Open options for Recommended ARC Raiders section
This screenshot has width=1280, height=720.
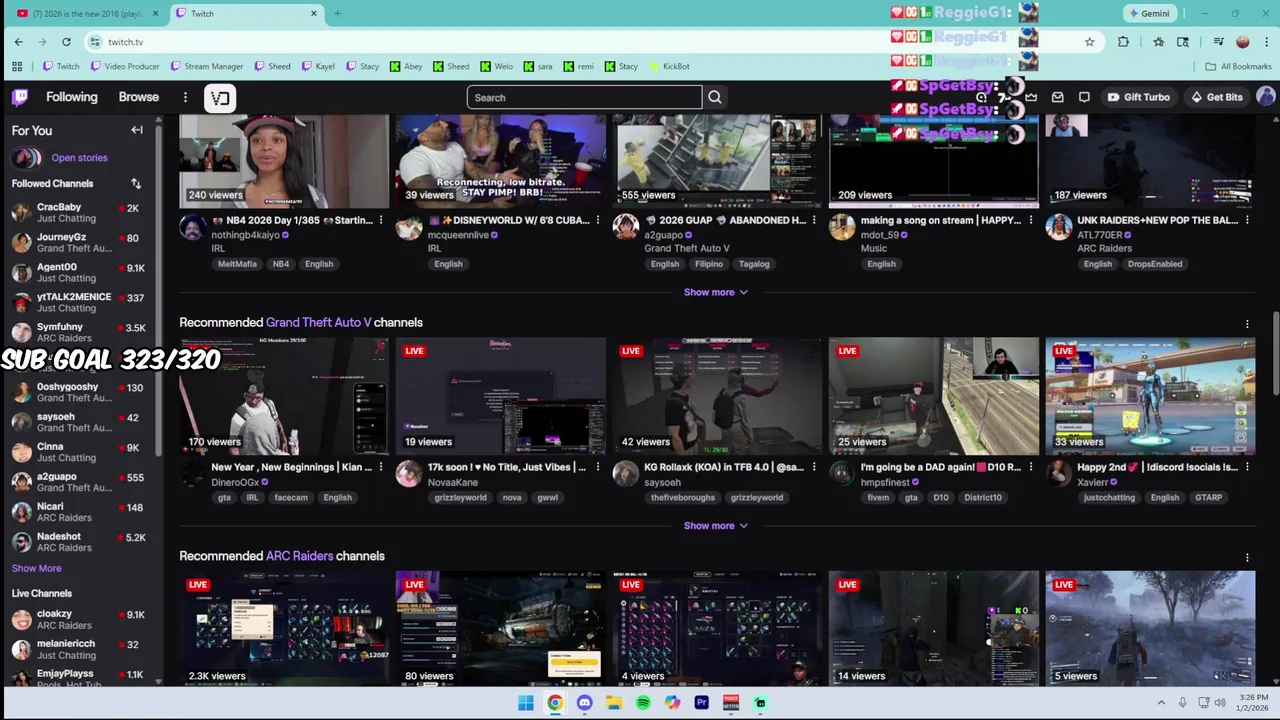coord(1247,557)
